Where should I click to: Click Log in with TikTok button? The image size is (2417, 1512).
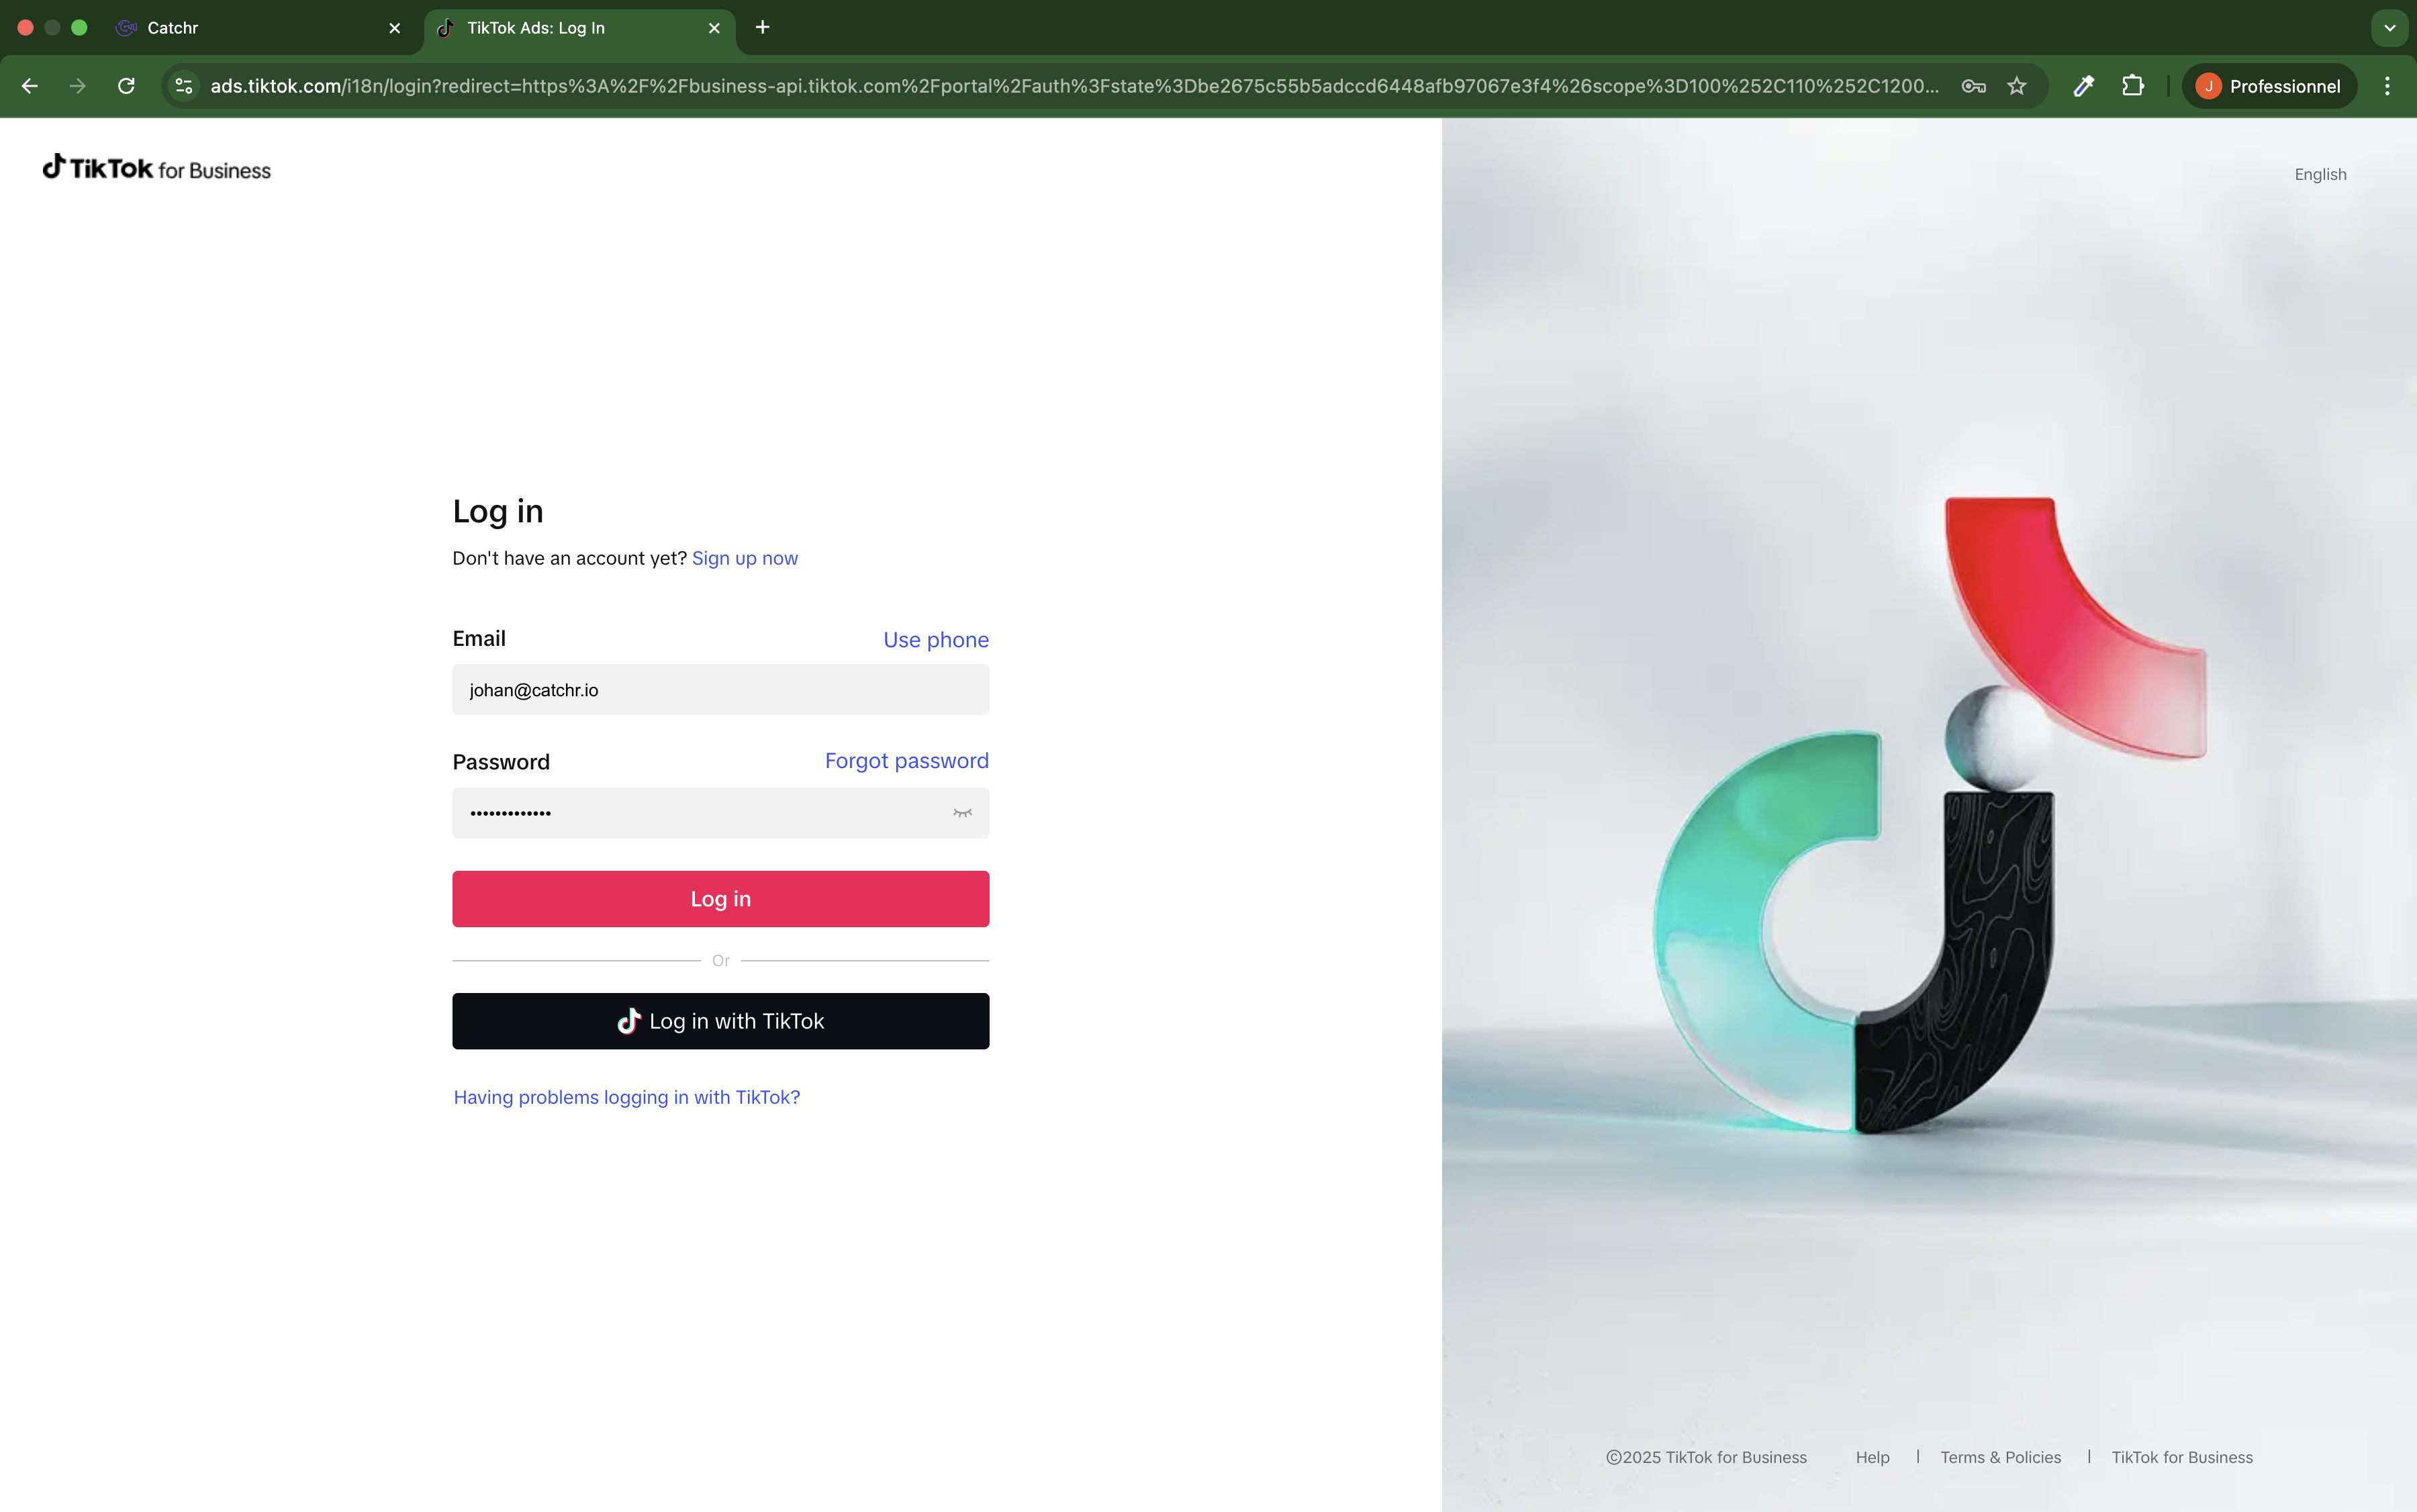pos(720,1021)
